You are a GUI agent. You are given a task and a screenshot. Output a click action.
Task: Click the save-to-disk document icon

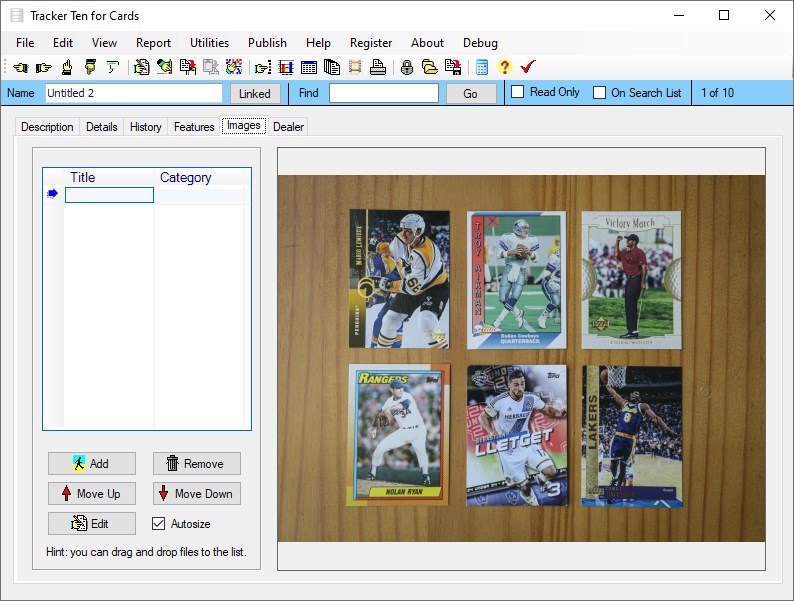pyautogui.click(x=453, y=67)
